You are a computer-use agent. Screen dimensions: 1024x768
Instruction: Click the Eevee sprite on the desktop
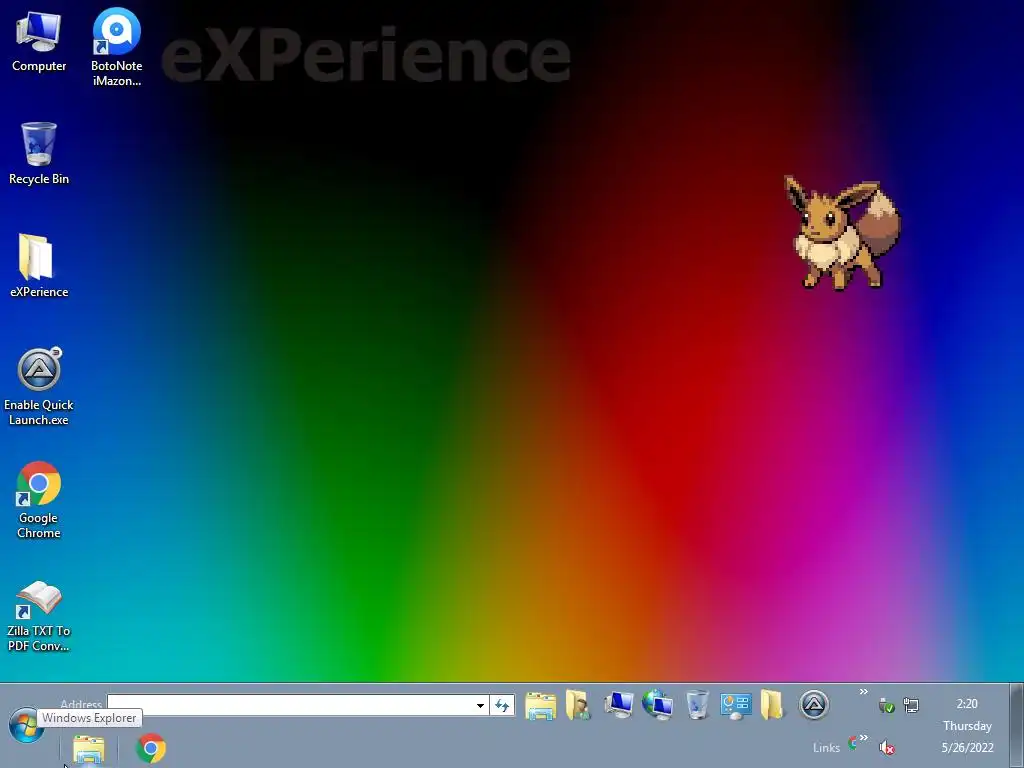click(842, 232)
